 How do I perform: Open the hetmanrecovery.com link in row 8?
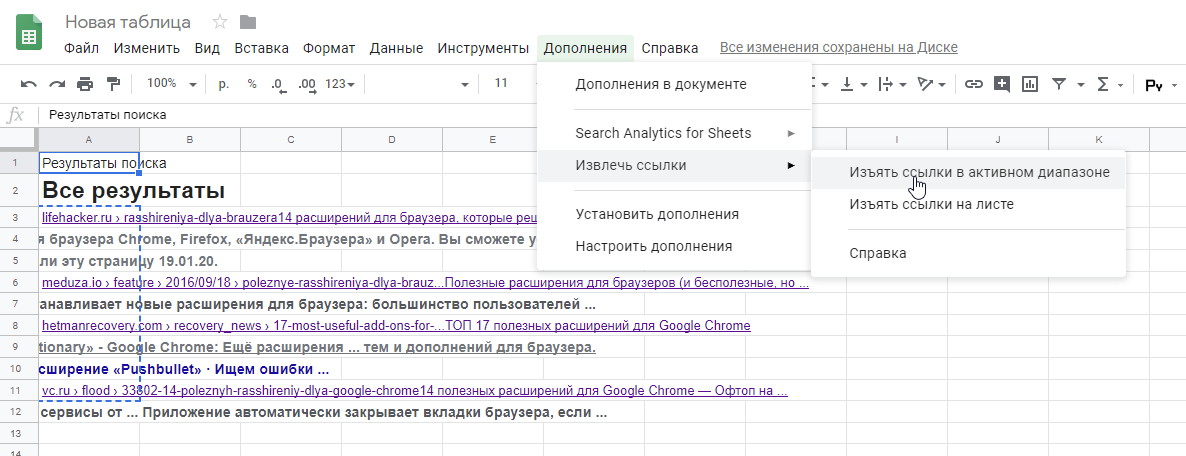coord(396,325)
